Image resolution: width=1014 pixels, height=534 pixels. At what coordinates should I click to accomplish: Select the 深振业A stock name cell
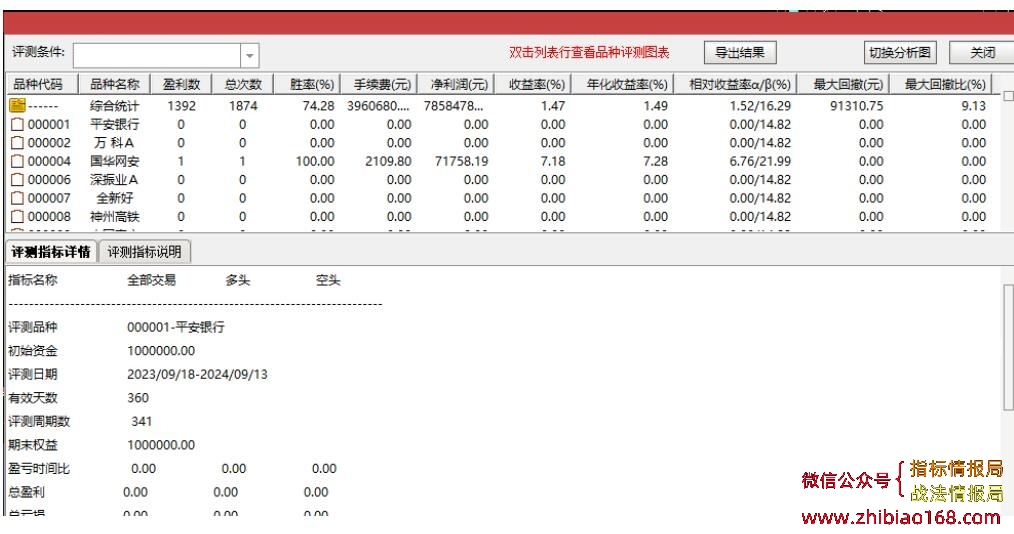114,179
